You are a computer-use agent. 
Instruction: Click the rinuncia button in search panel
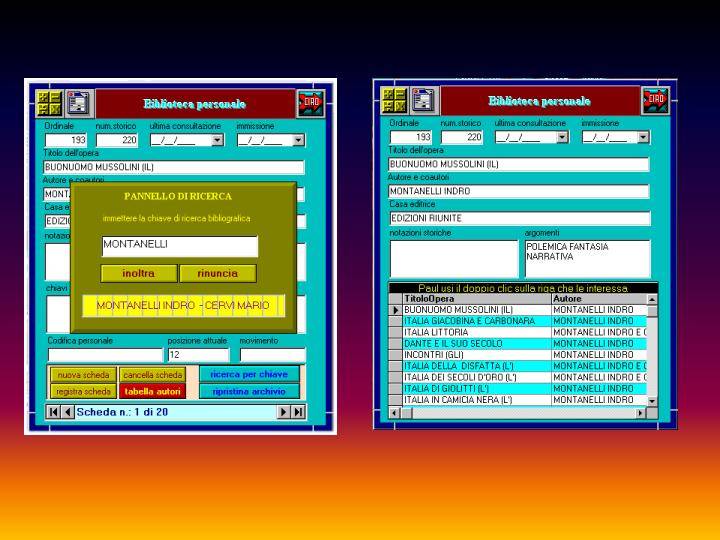coord(218,273)
